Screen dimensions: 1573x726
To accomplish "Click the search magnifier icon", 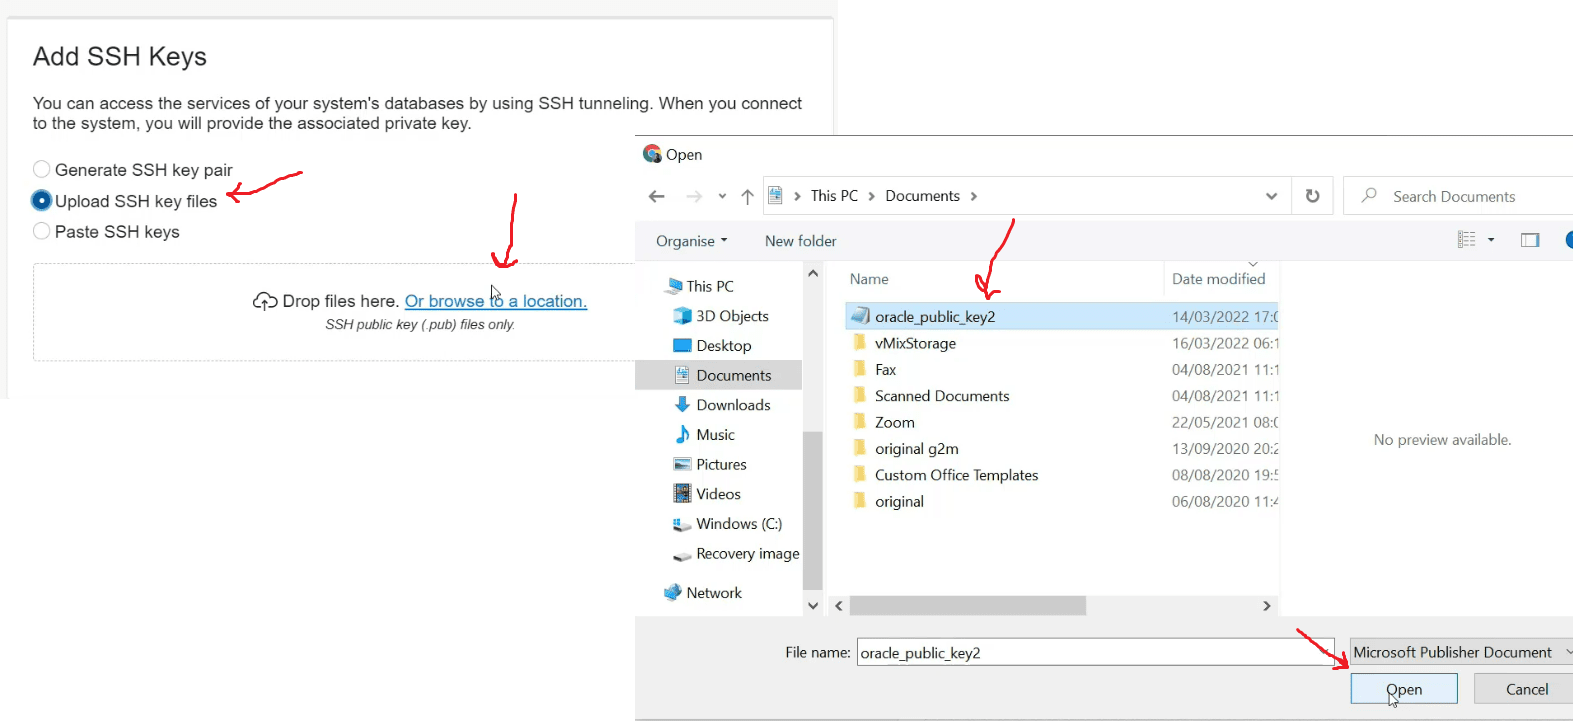I will click(x=1369, y=196).
